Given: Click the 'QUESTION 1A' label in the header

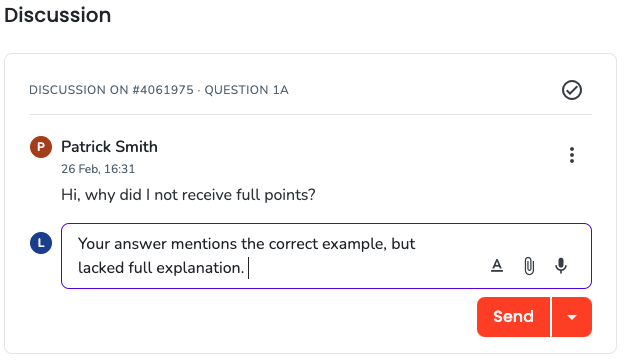Looking at the screenshot, I should coord(246,90).
